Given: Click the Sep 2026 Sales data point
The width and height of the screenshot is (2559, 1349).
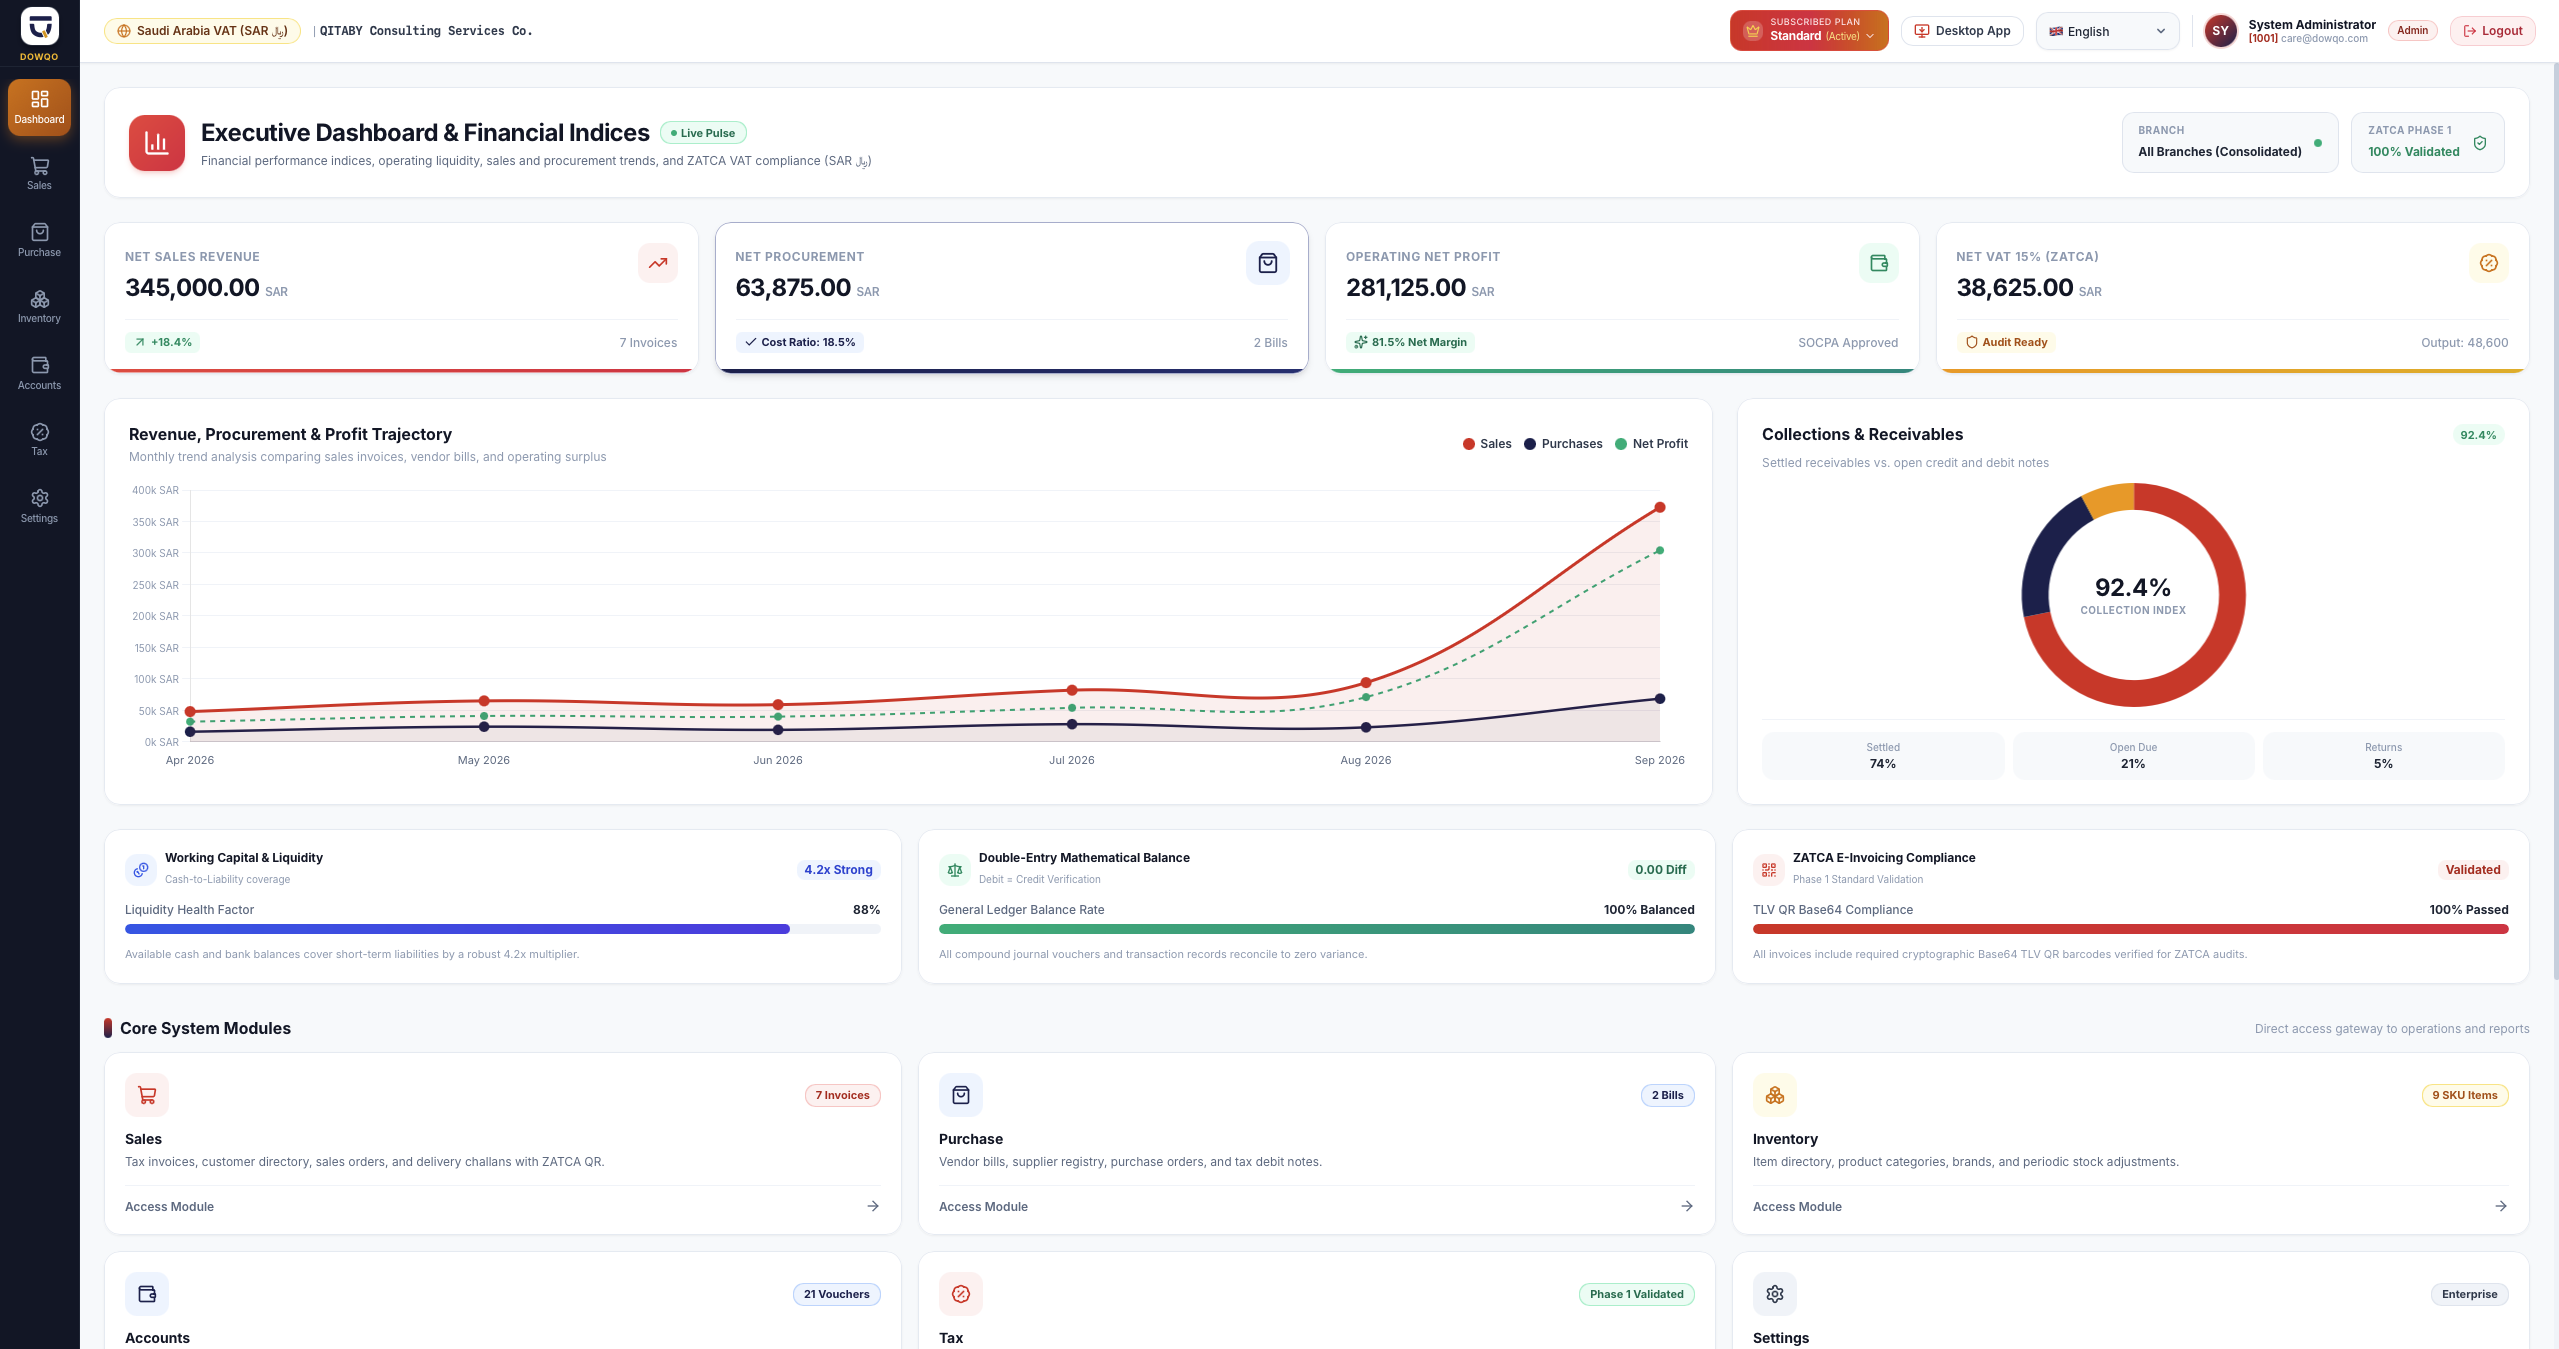Looking at the screenshot, I should point(1660,508).
